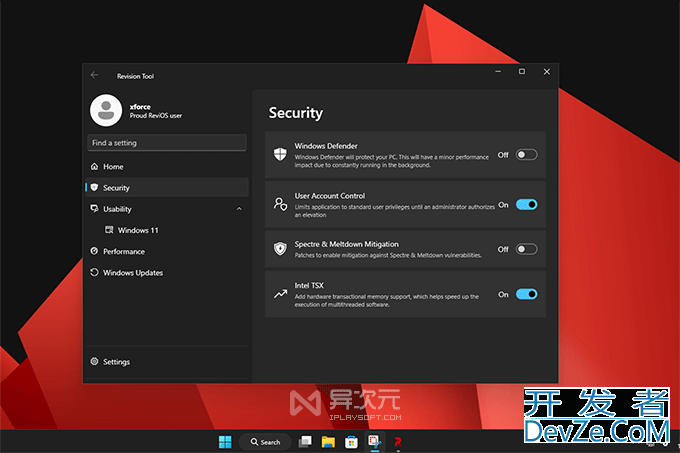The width and height of the screenshot is (680, 453).
Task: Click the xforce user avatar
Action: 106,111
